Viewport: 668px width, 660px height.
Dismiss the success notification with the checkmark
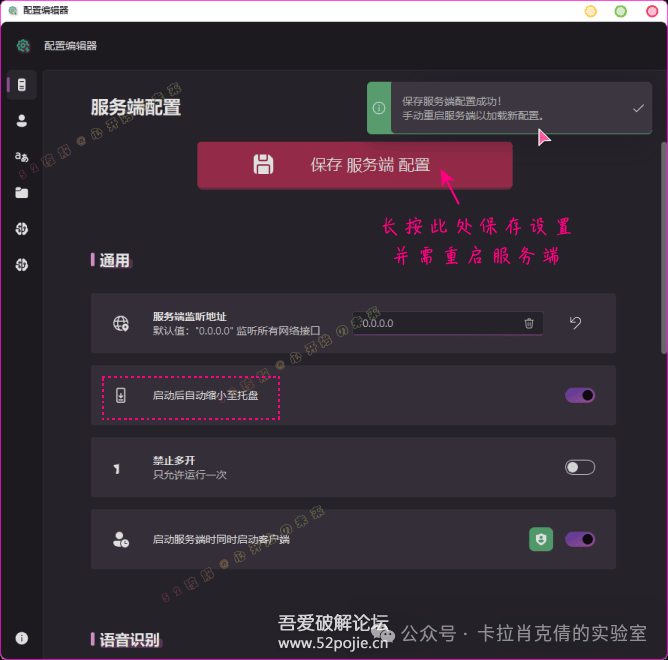pos(638,108)
